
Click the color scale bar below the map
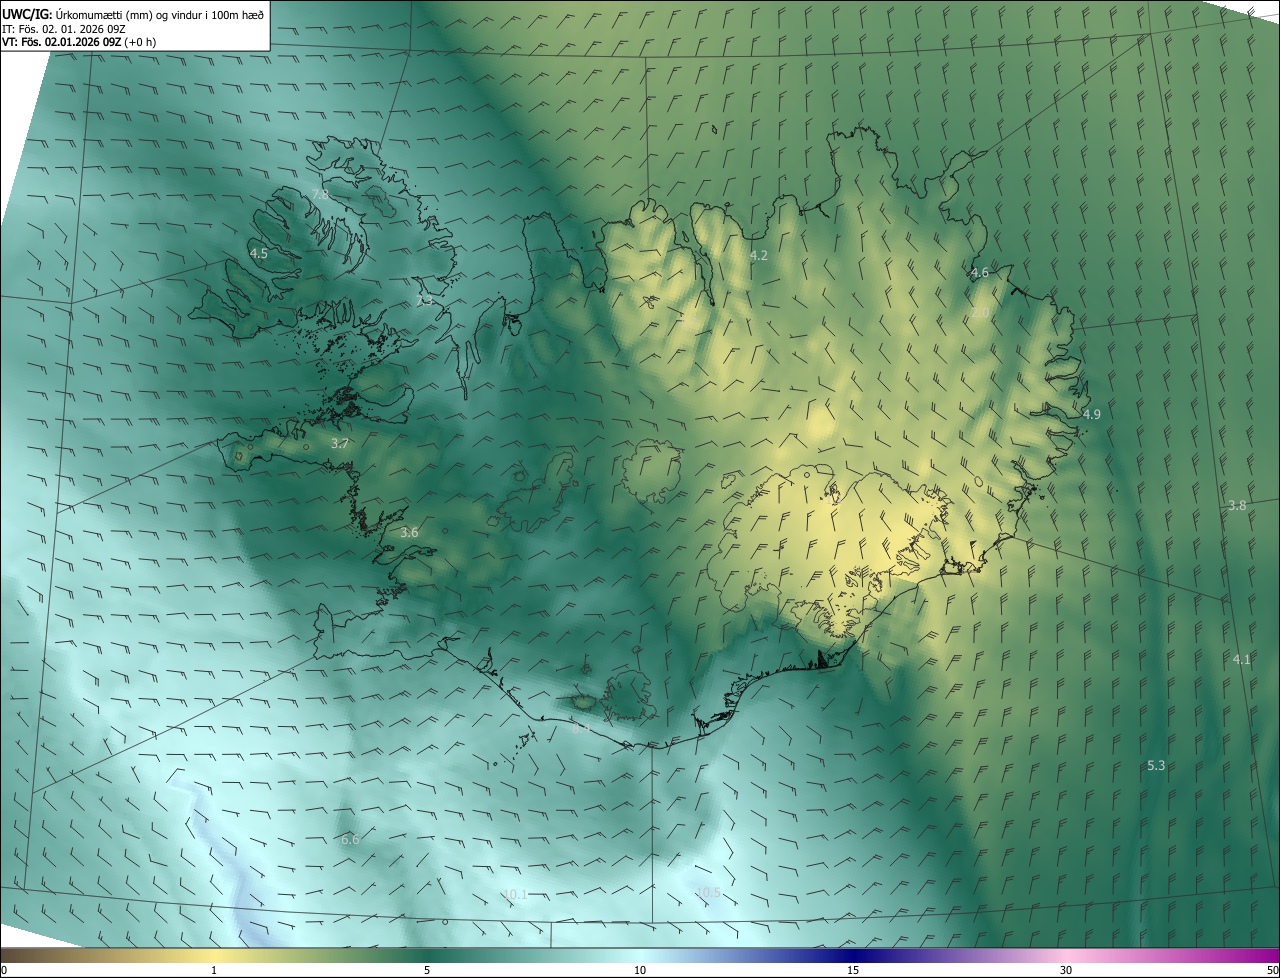(640, 955)
